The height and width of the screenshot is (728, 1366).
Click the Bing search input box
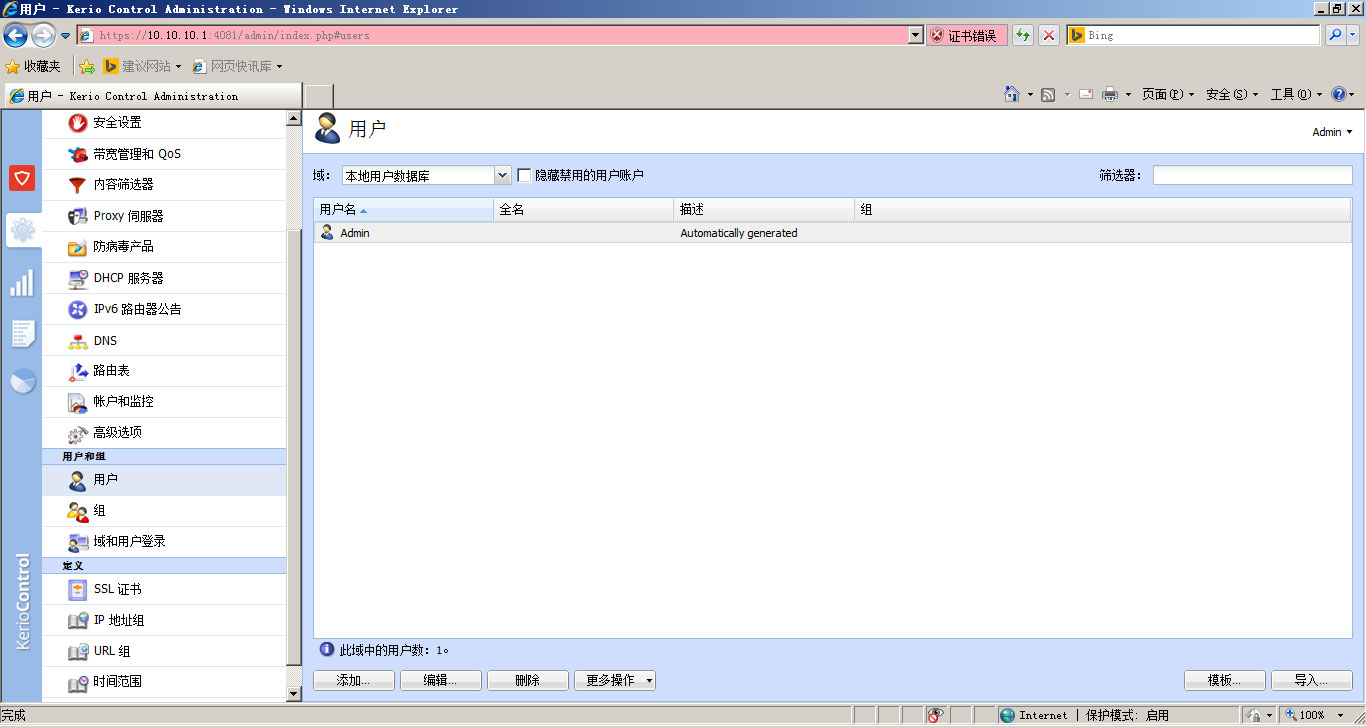click(1193, 36)
